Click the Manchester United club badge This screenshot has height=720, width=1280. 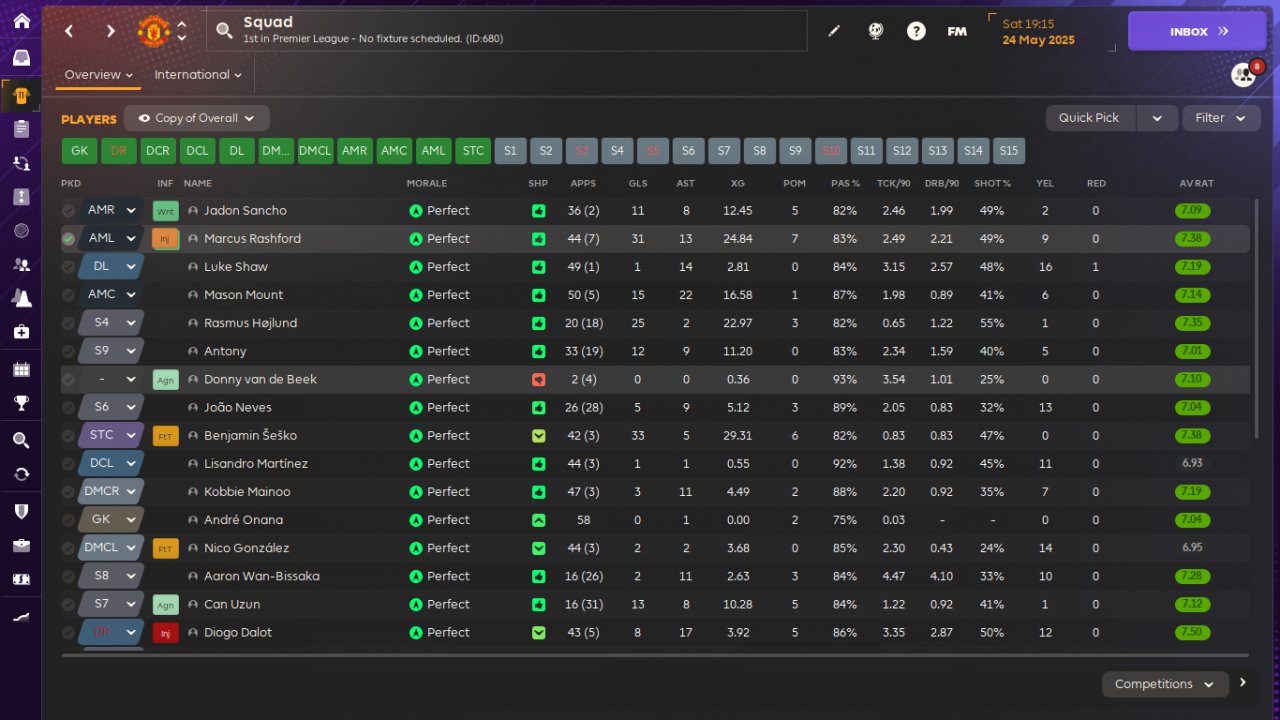(x=153, y=31)
